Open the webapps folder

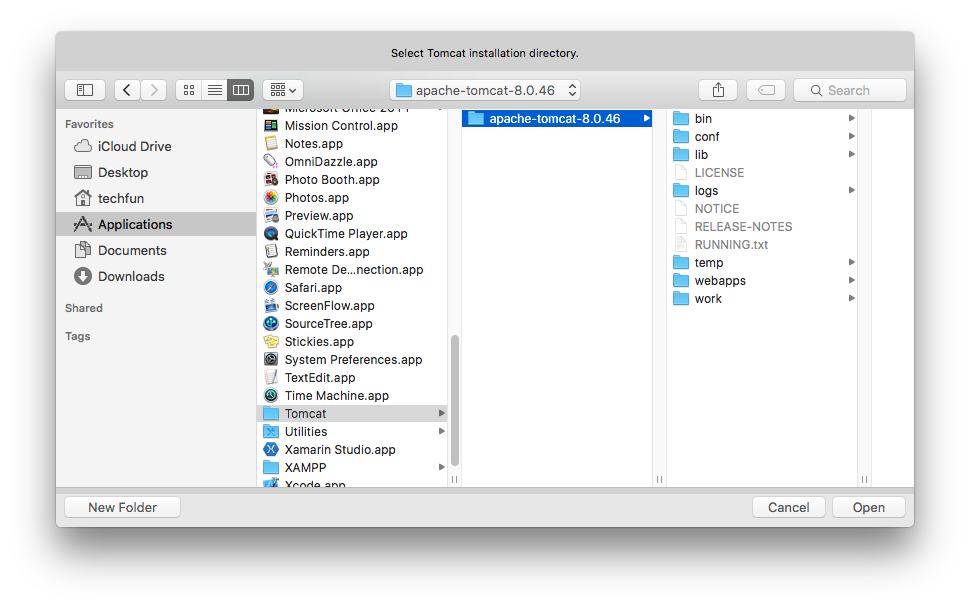763,280
